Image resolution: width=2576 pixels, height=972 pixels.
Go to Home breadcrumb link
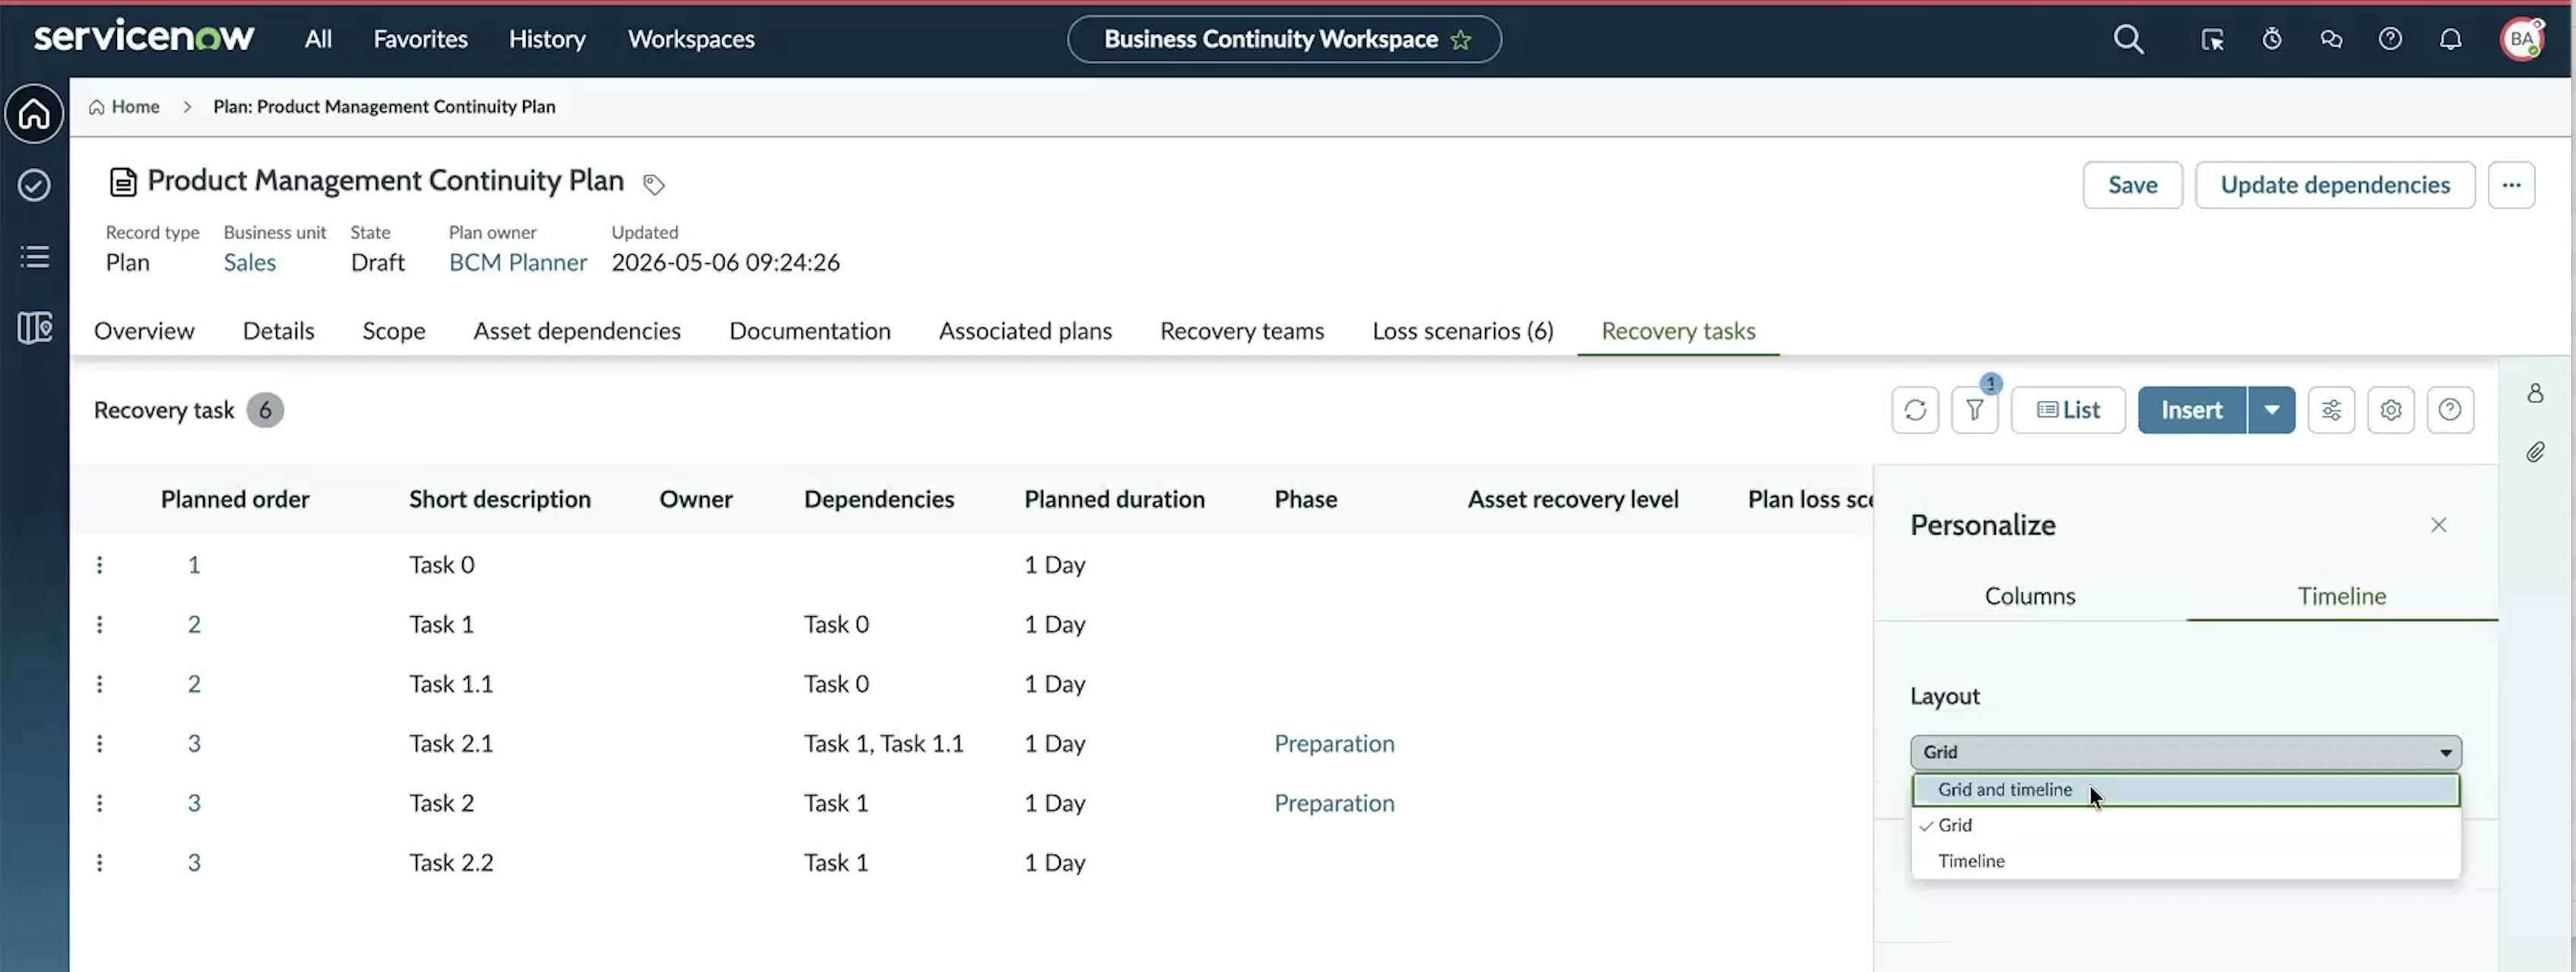(x=124, y=107)
